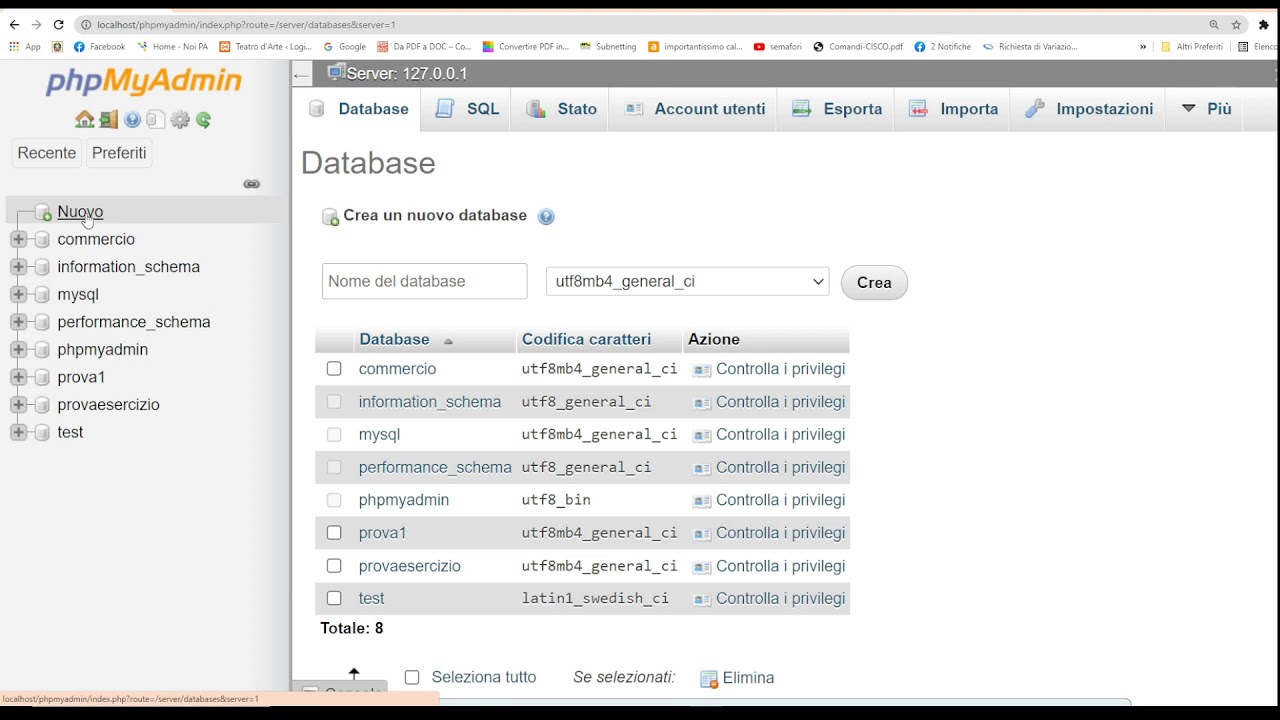
Task: Check the test row checkbox
Action: click(x=334, y=598)
